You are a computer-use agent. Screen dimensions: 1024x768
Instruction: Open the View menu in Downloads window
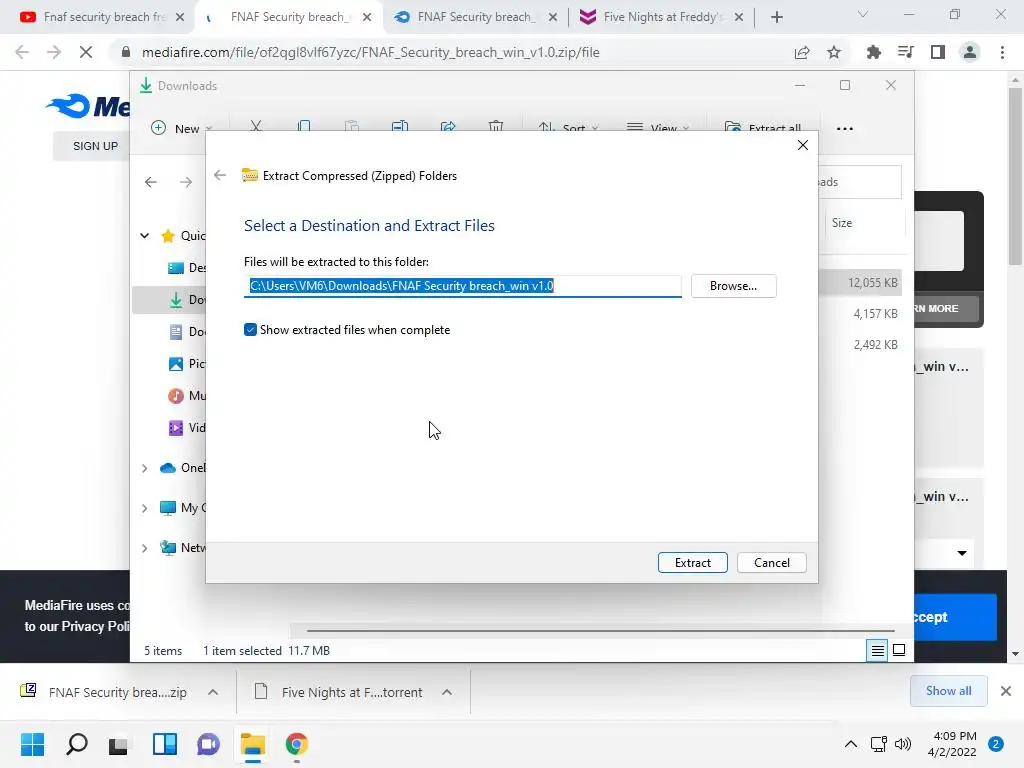click(657, 128)
